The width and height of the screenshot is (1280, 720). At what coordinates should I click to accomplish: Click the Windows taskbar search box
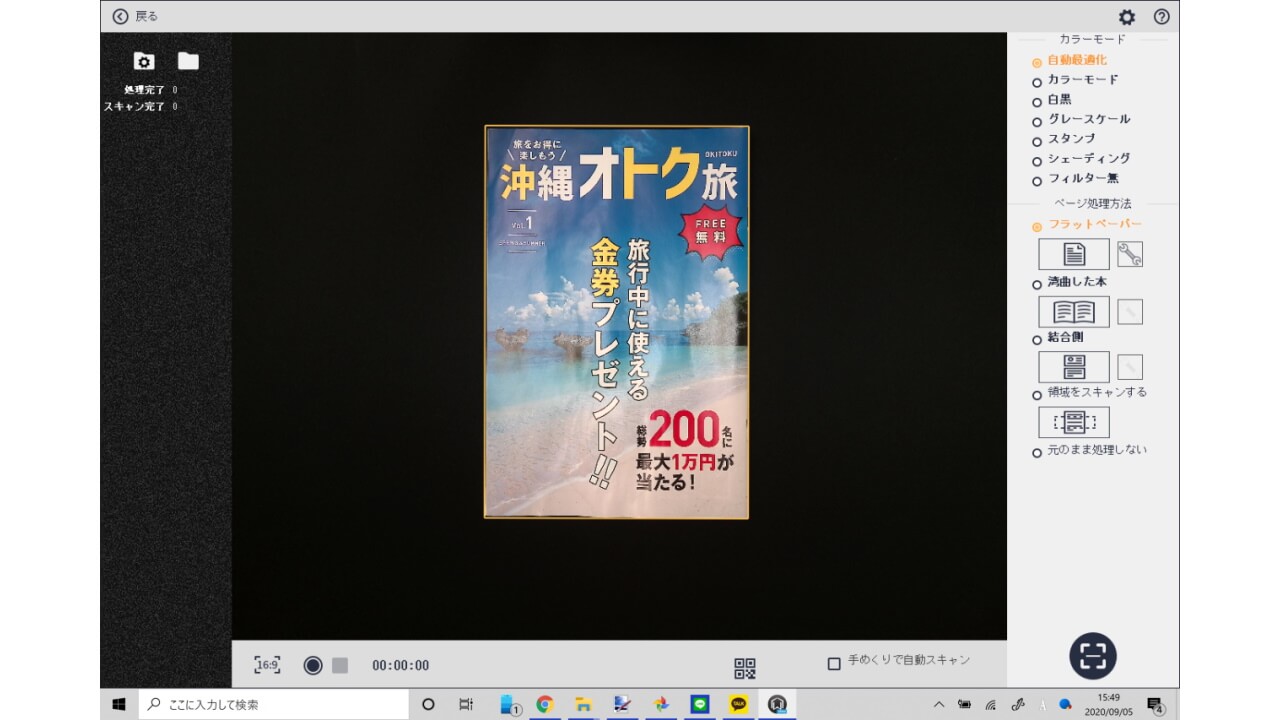(273, 704)
